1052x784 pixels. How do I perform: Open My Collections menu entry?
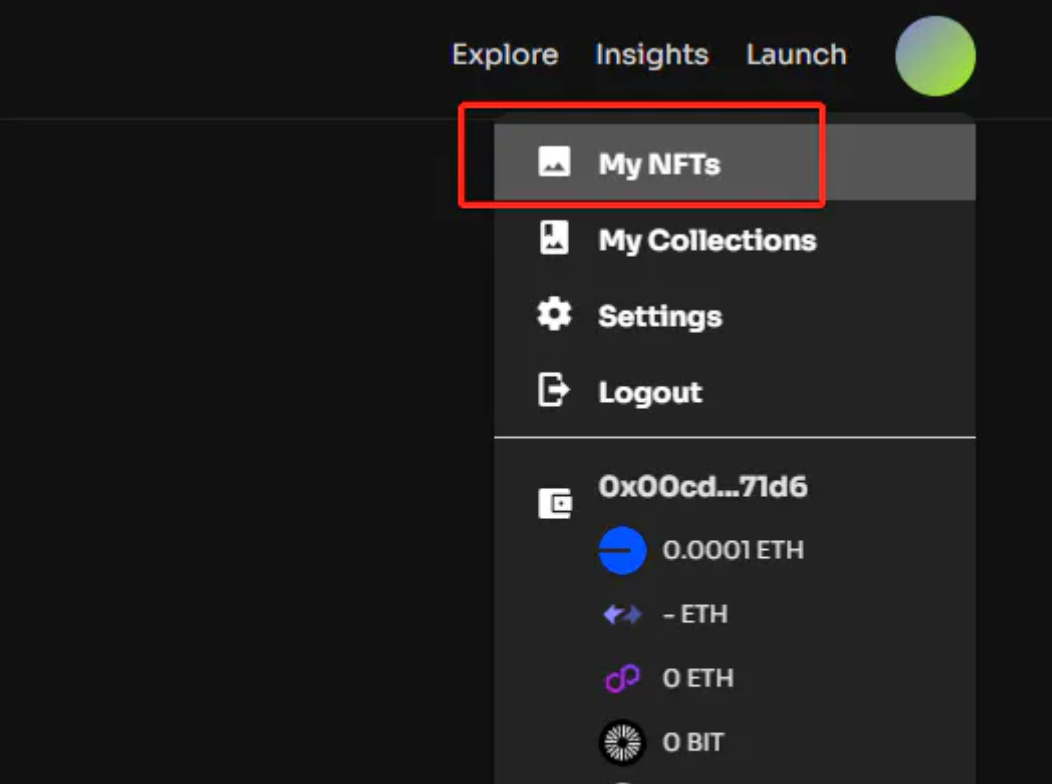click(x=735, y=239)
